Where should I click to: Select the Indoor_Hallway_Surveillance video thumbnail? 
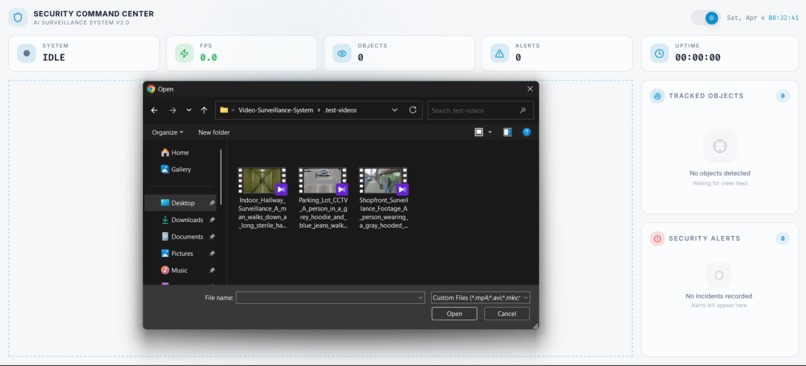coord(262,181)
